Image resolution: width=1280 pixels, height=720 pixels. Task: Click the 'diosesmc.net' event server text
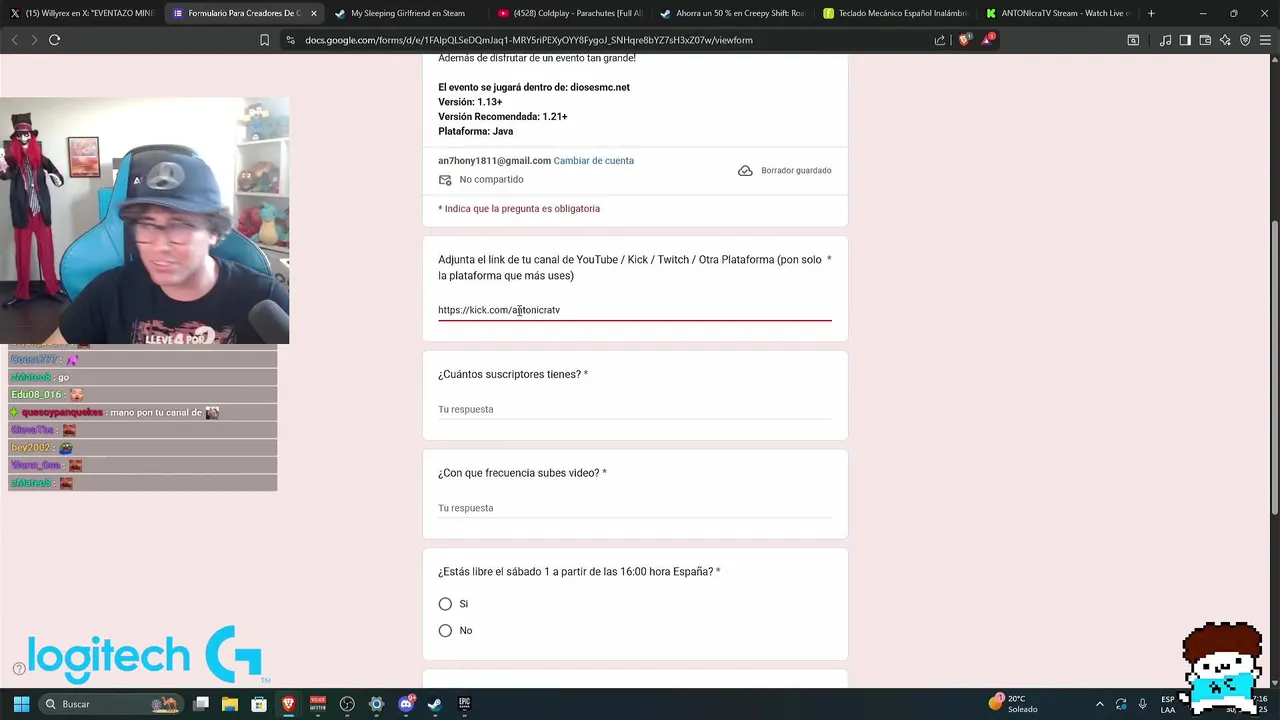point(600,87)
